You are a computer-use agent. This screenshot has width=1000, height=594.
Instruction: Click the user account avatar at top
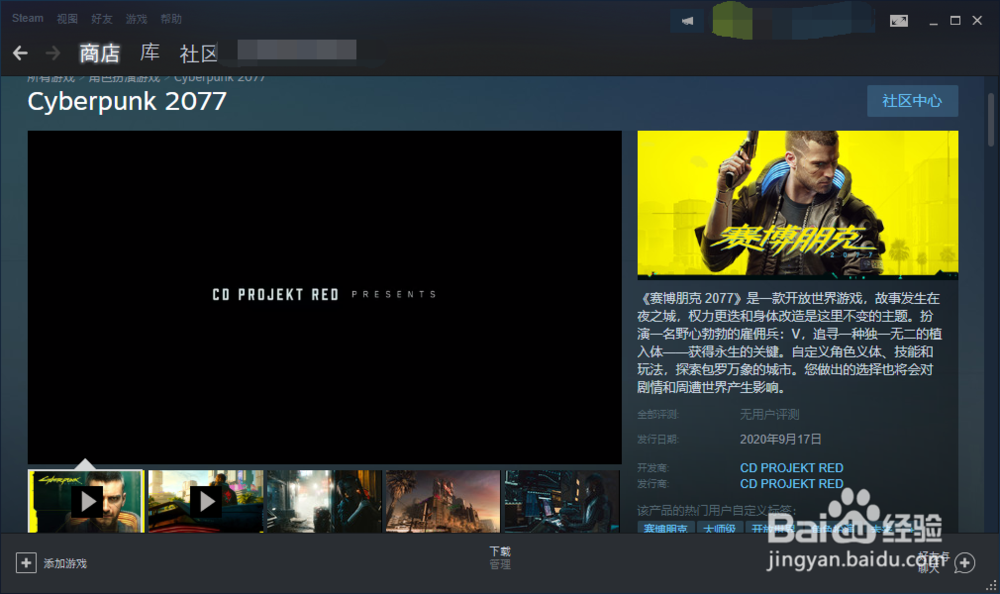pyautogui.click(x=732, y=20)
